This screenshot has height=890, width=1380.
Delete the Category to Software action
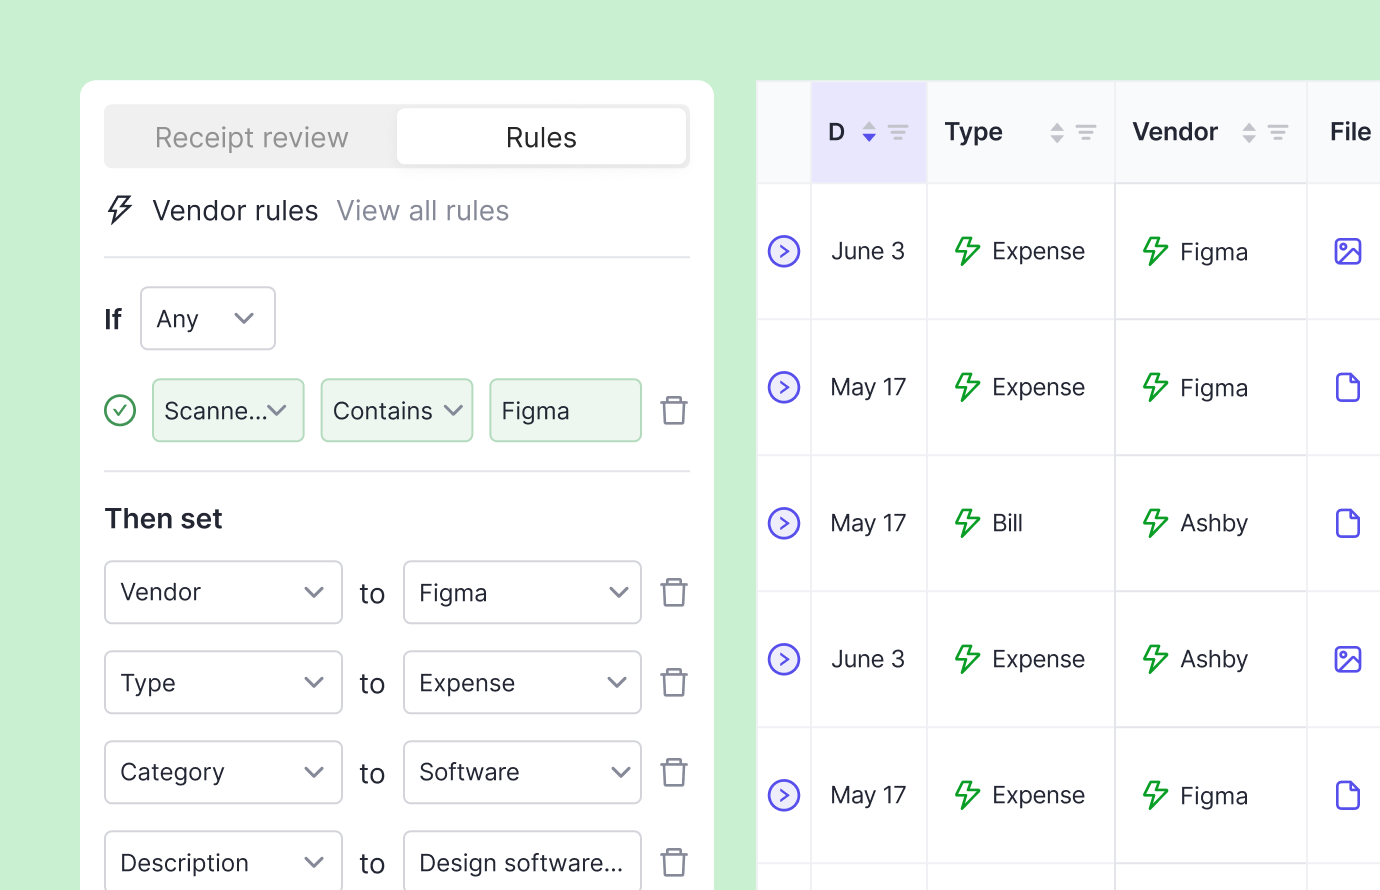[674, 772]
